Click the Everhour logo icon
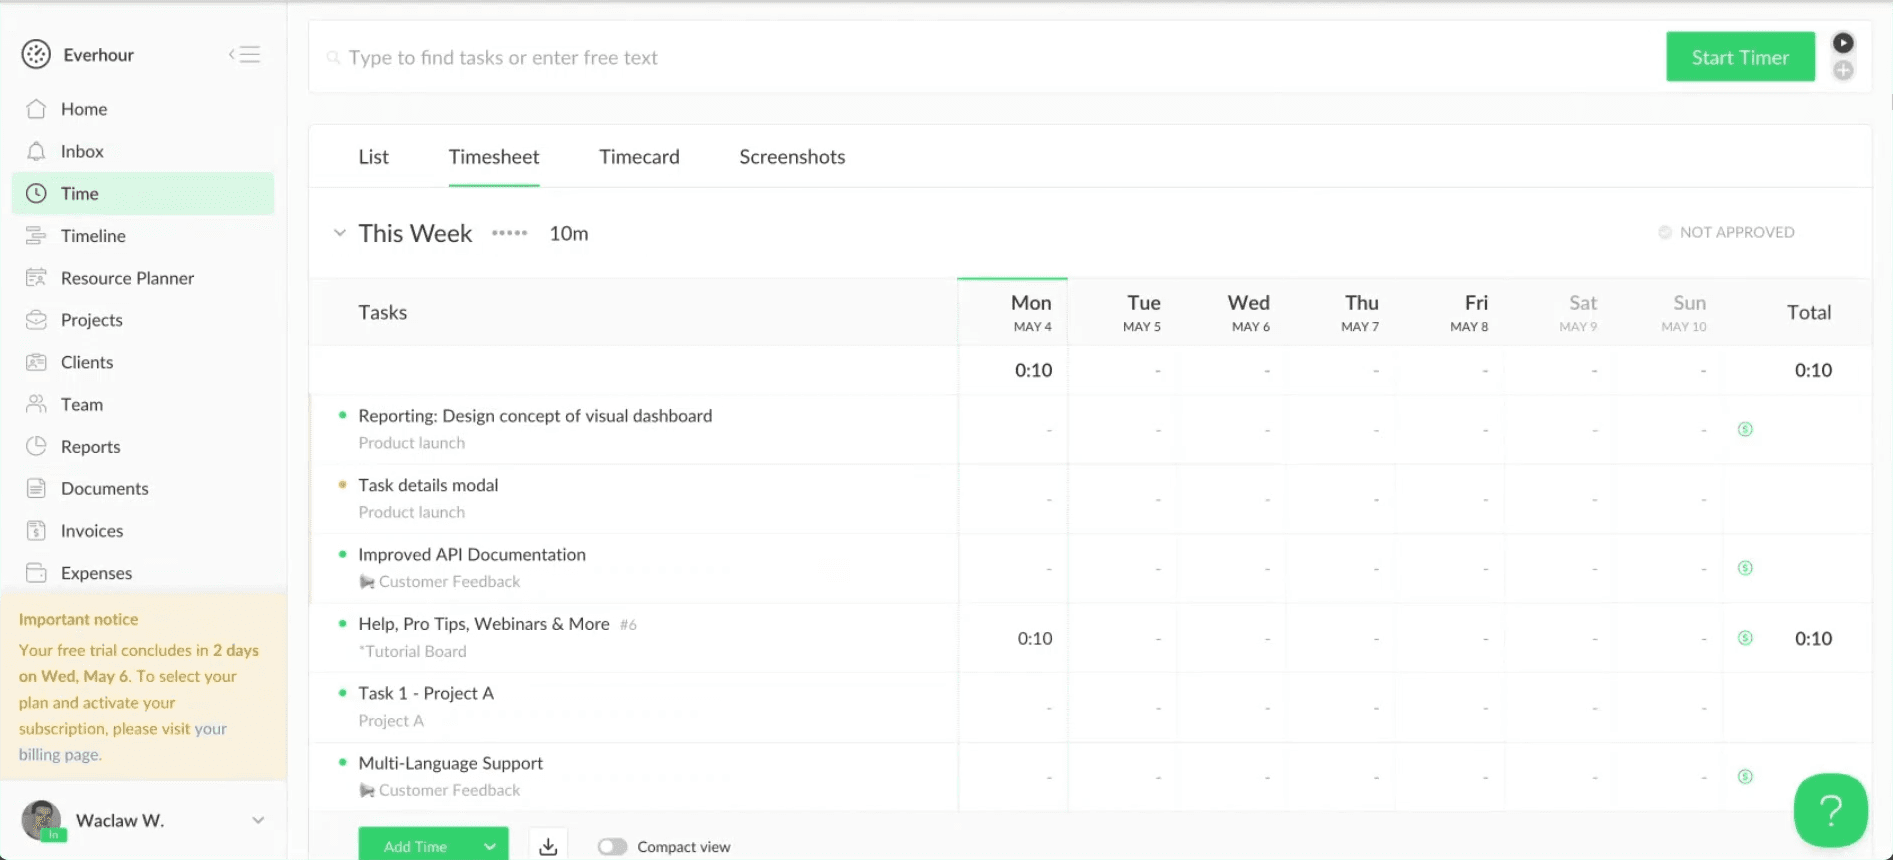Viewport: 1893px width, 860px height. (36, 54)
